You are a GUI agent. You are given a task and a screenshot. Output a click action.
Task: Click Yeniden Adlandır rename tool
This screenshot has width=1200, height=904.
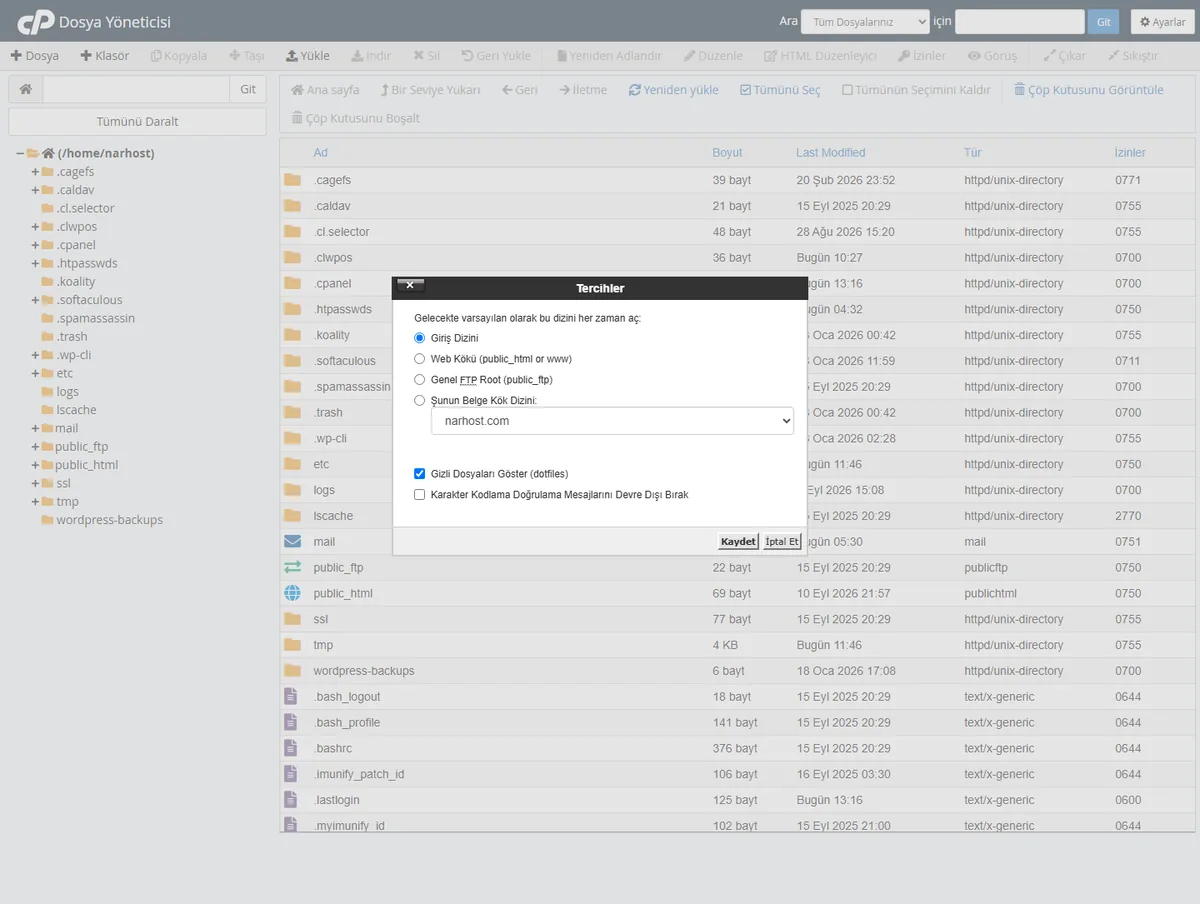(x=609, y=56)
